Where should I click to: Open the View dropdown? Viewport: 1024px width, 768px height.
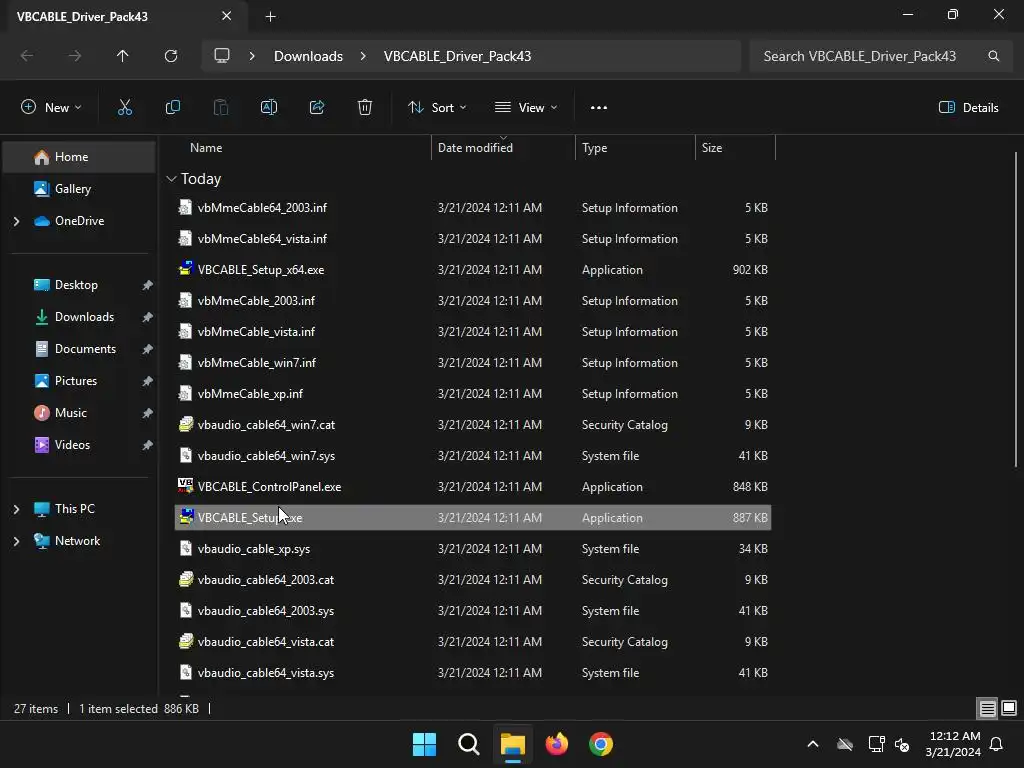click(526, 108)
